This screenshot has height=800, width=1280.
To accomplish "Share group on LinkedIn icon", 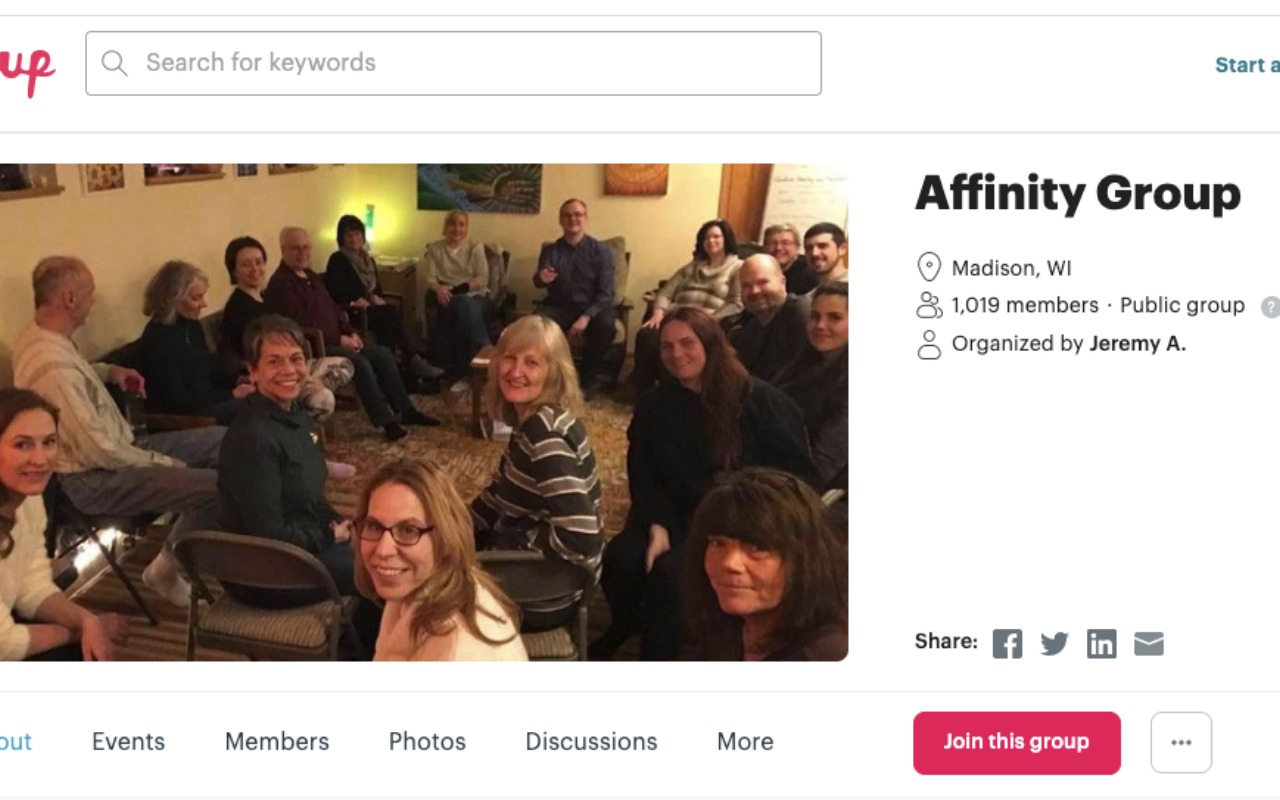I will pos(1101,643).
